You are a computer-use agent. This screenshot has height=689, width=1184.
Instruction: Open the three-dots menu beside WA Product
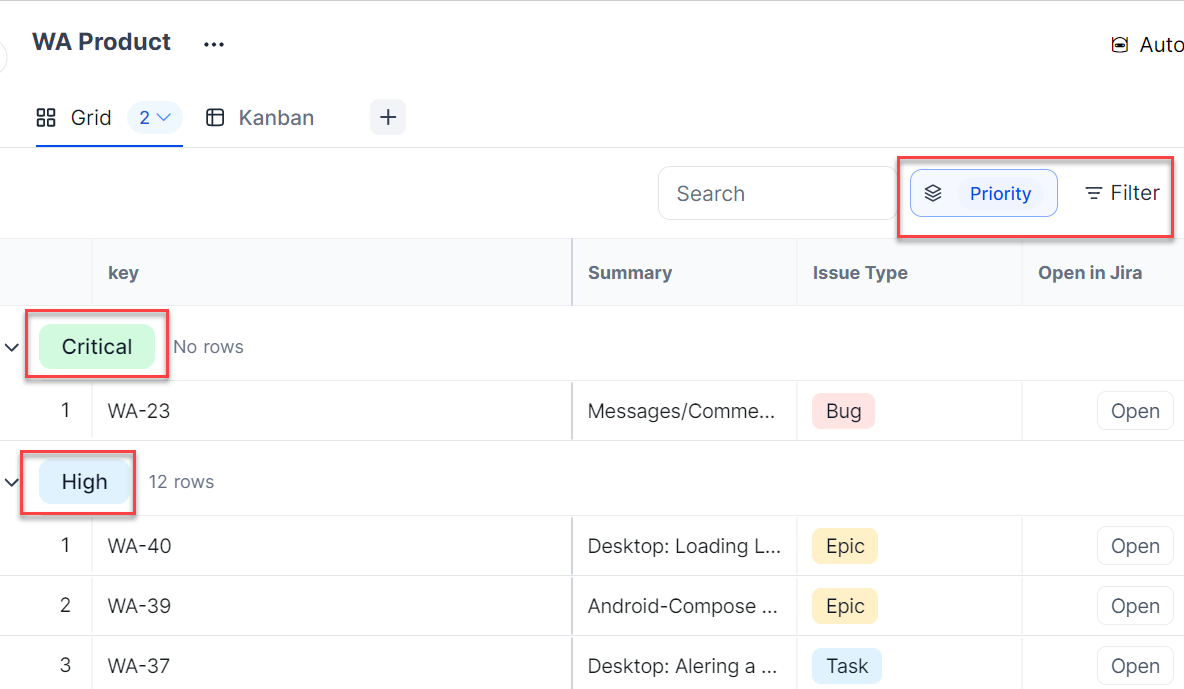pyautogui.click(x=214, y=44)
